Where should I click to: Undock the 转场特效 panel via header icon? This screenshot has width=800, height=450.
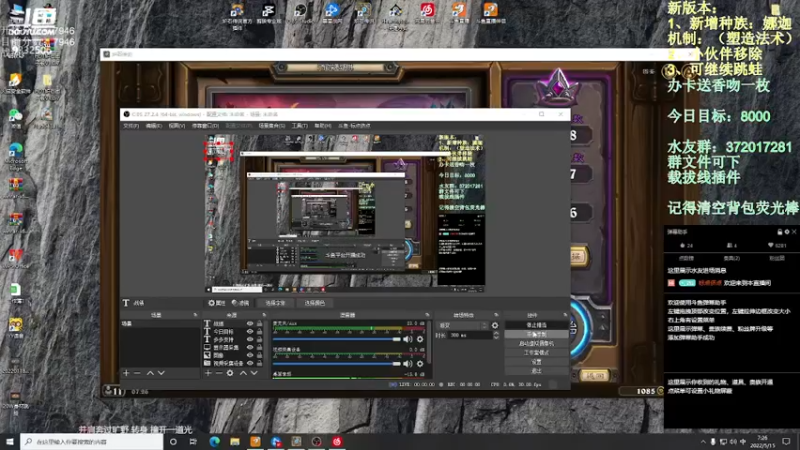coord(496,315)
